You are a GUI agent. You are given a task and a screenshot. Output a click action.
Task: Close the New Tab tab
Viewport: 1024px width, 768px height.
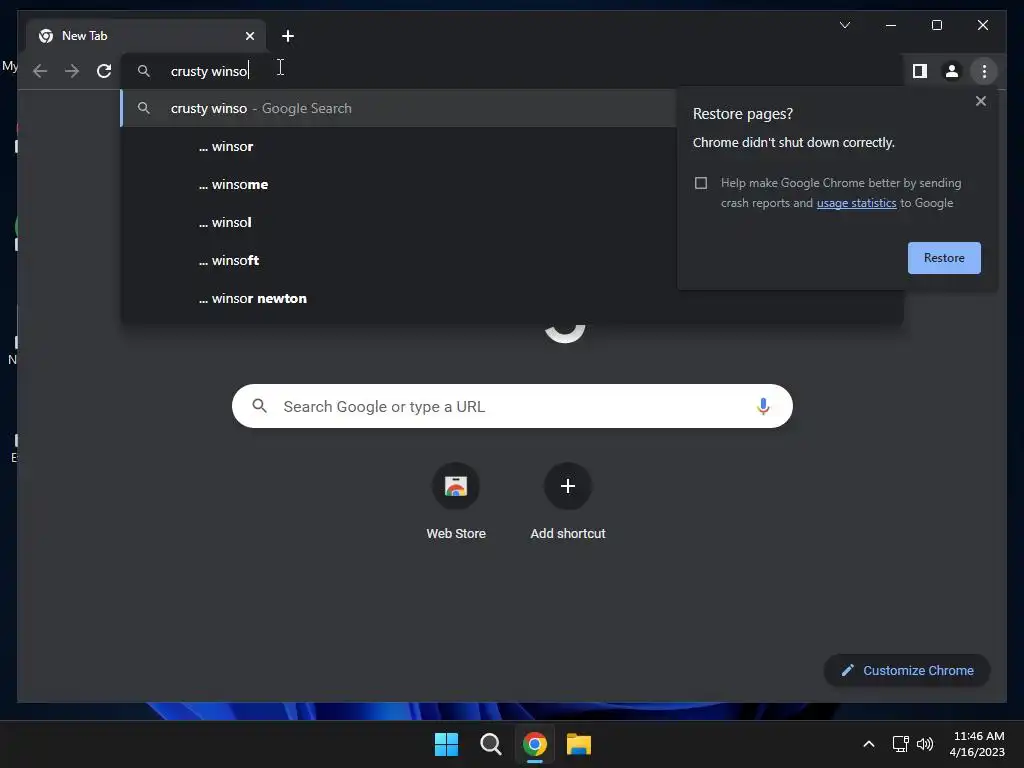click(249, 36)
